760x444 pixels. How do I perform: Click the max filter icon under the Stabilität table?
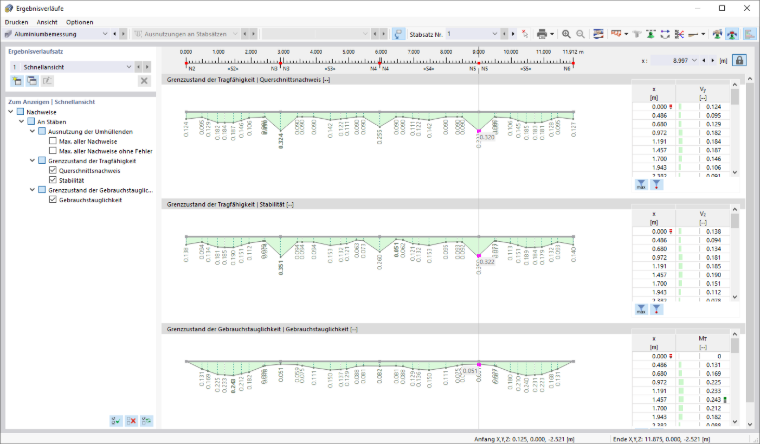[641, 309]
